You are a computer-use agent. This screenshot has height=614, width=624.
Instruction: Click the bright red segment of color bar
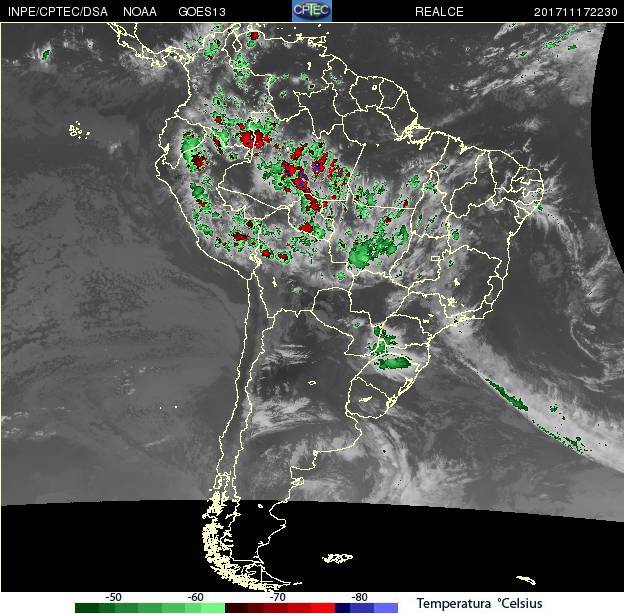[322, 608]
